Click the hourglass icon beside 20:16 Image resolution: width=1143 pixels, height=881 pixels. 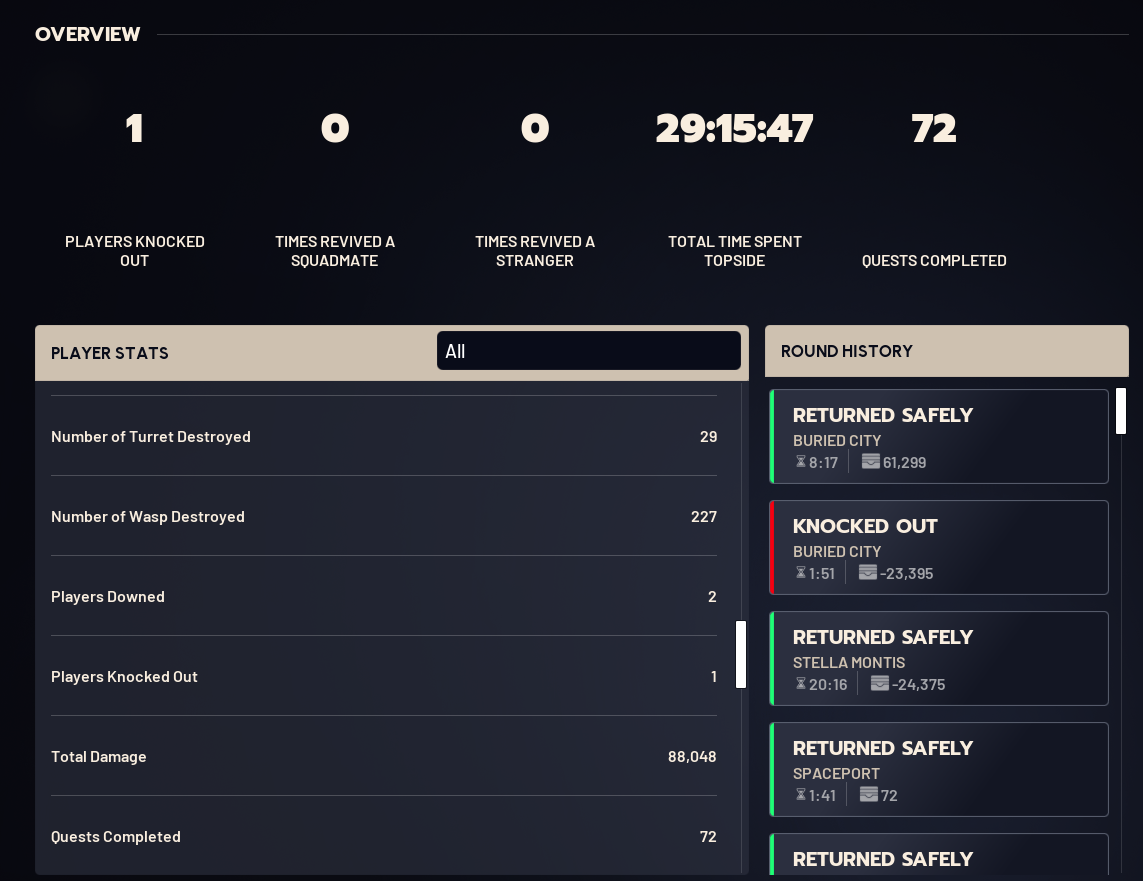800,684
